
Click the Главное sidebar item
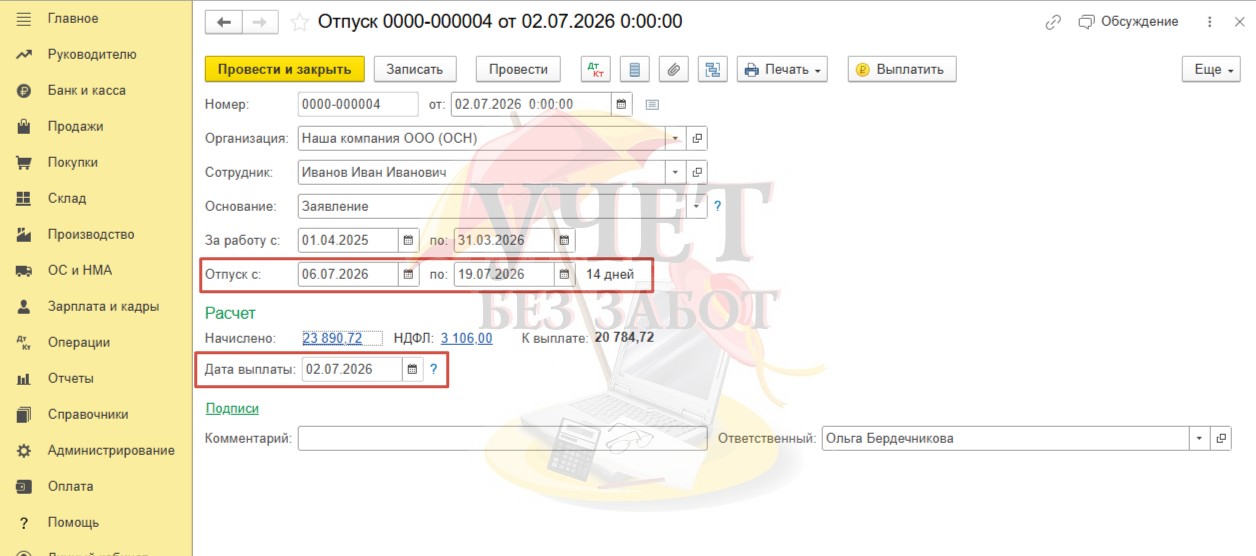73,19
